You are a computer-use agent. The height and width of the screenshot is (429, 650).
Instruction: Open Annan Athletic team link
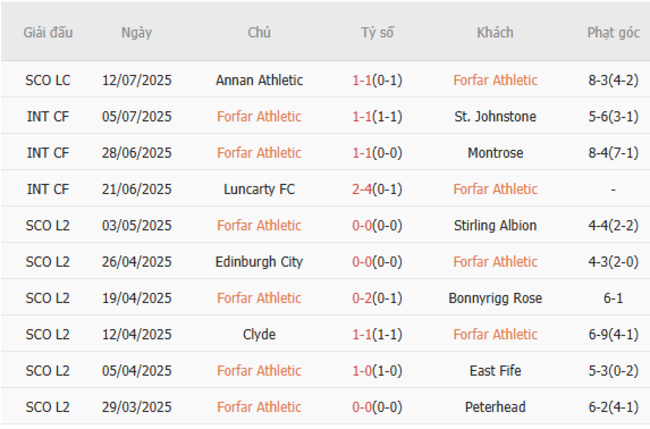(259, 80)
